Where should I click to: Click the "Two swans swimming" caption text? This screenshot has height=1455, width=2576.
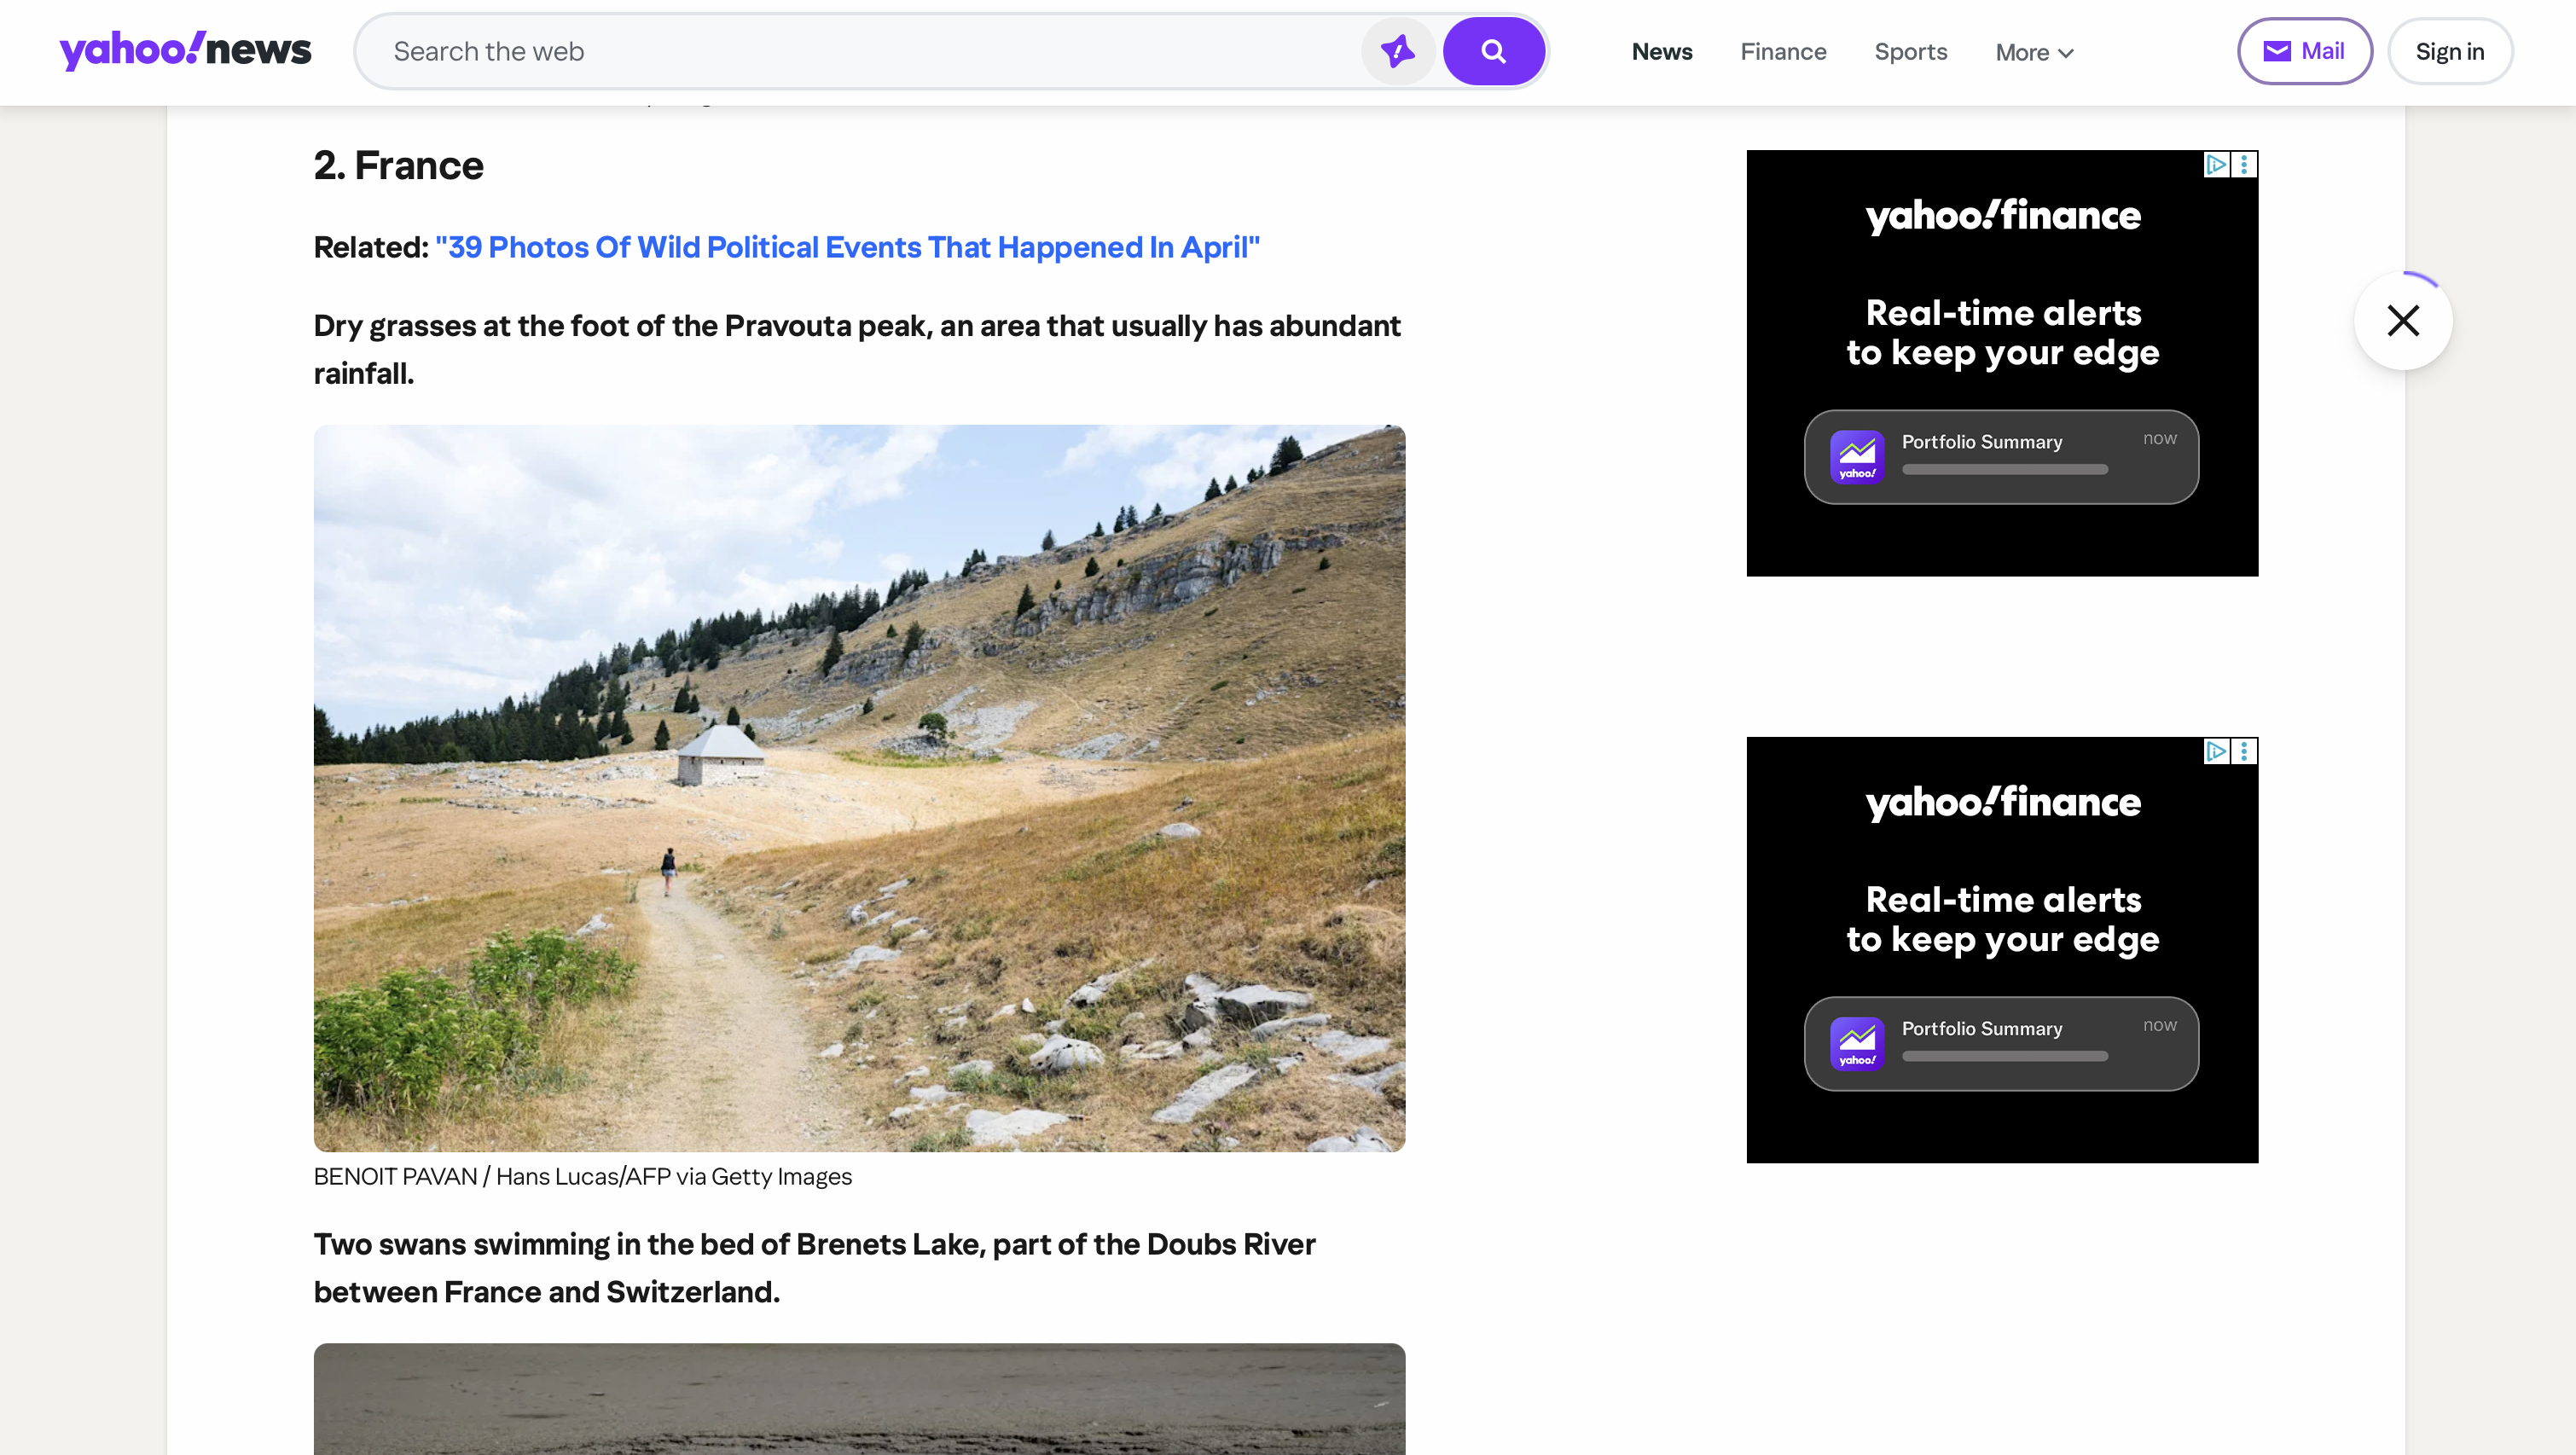pos(814,1268)
